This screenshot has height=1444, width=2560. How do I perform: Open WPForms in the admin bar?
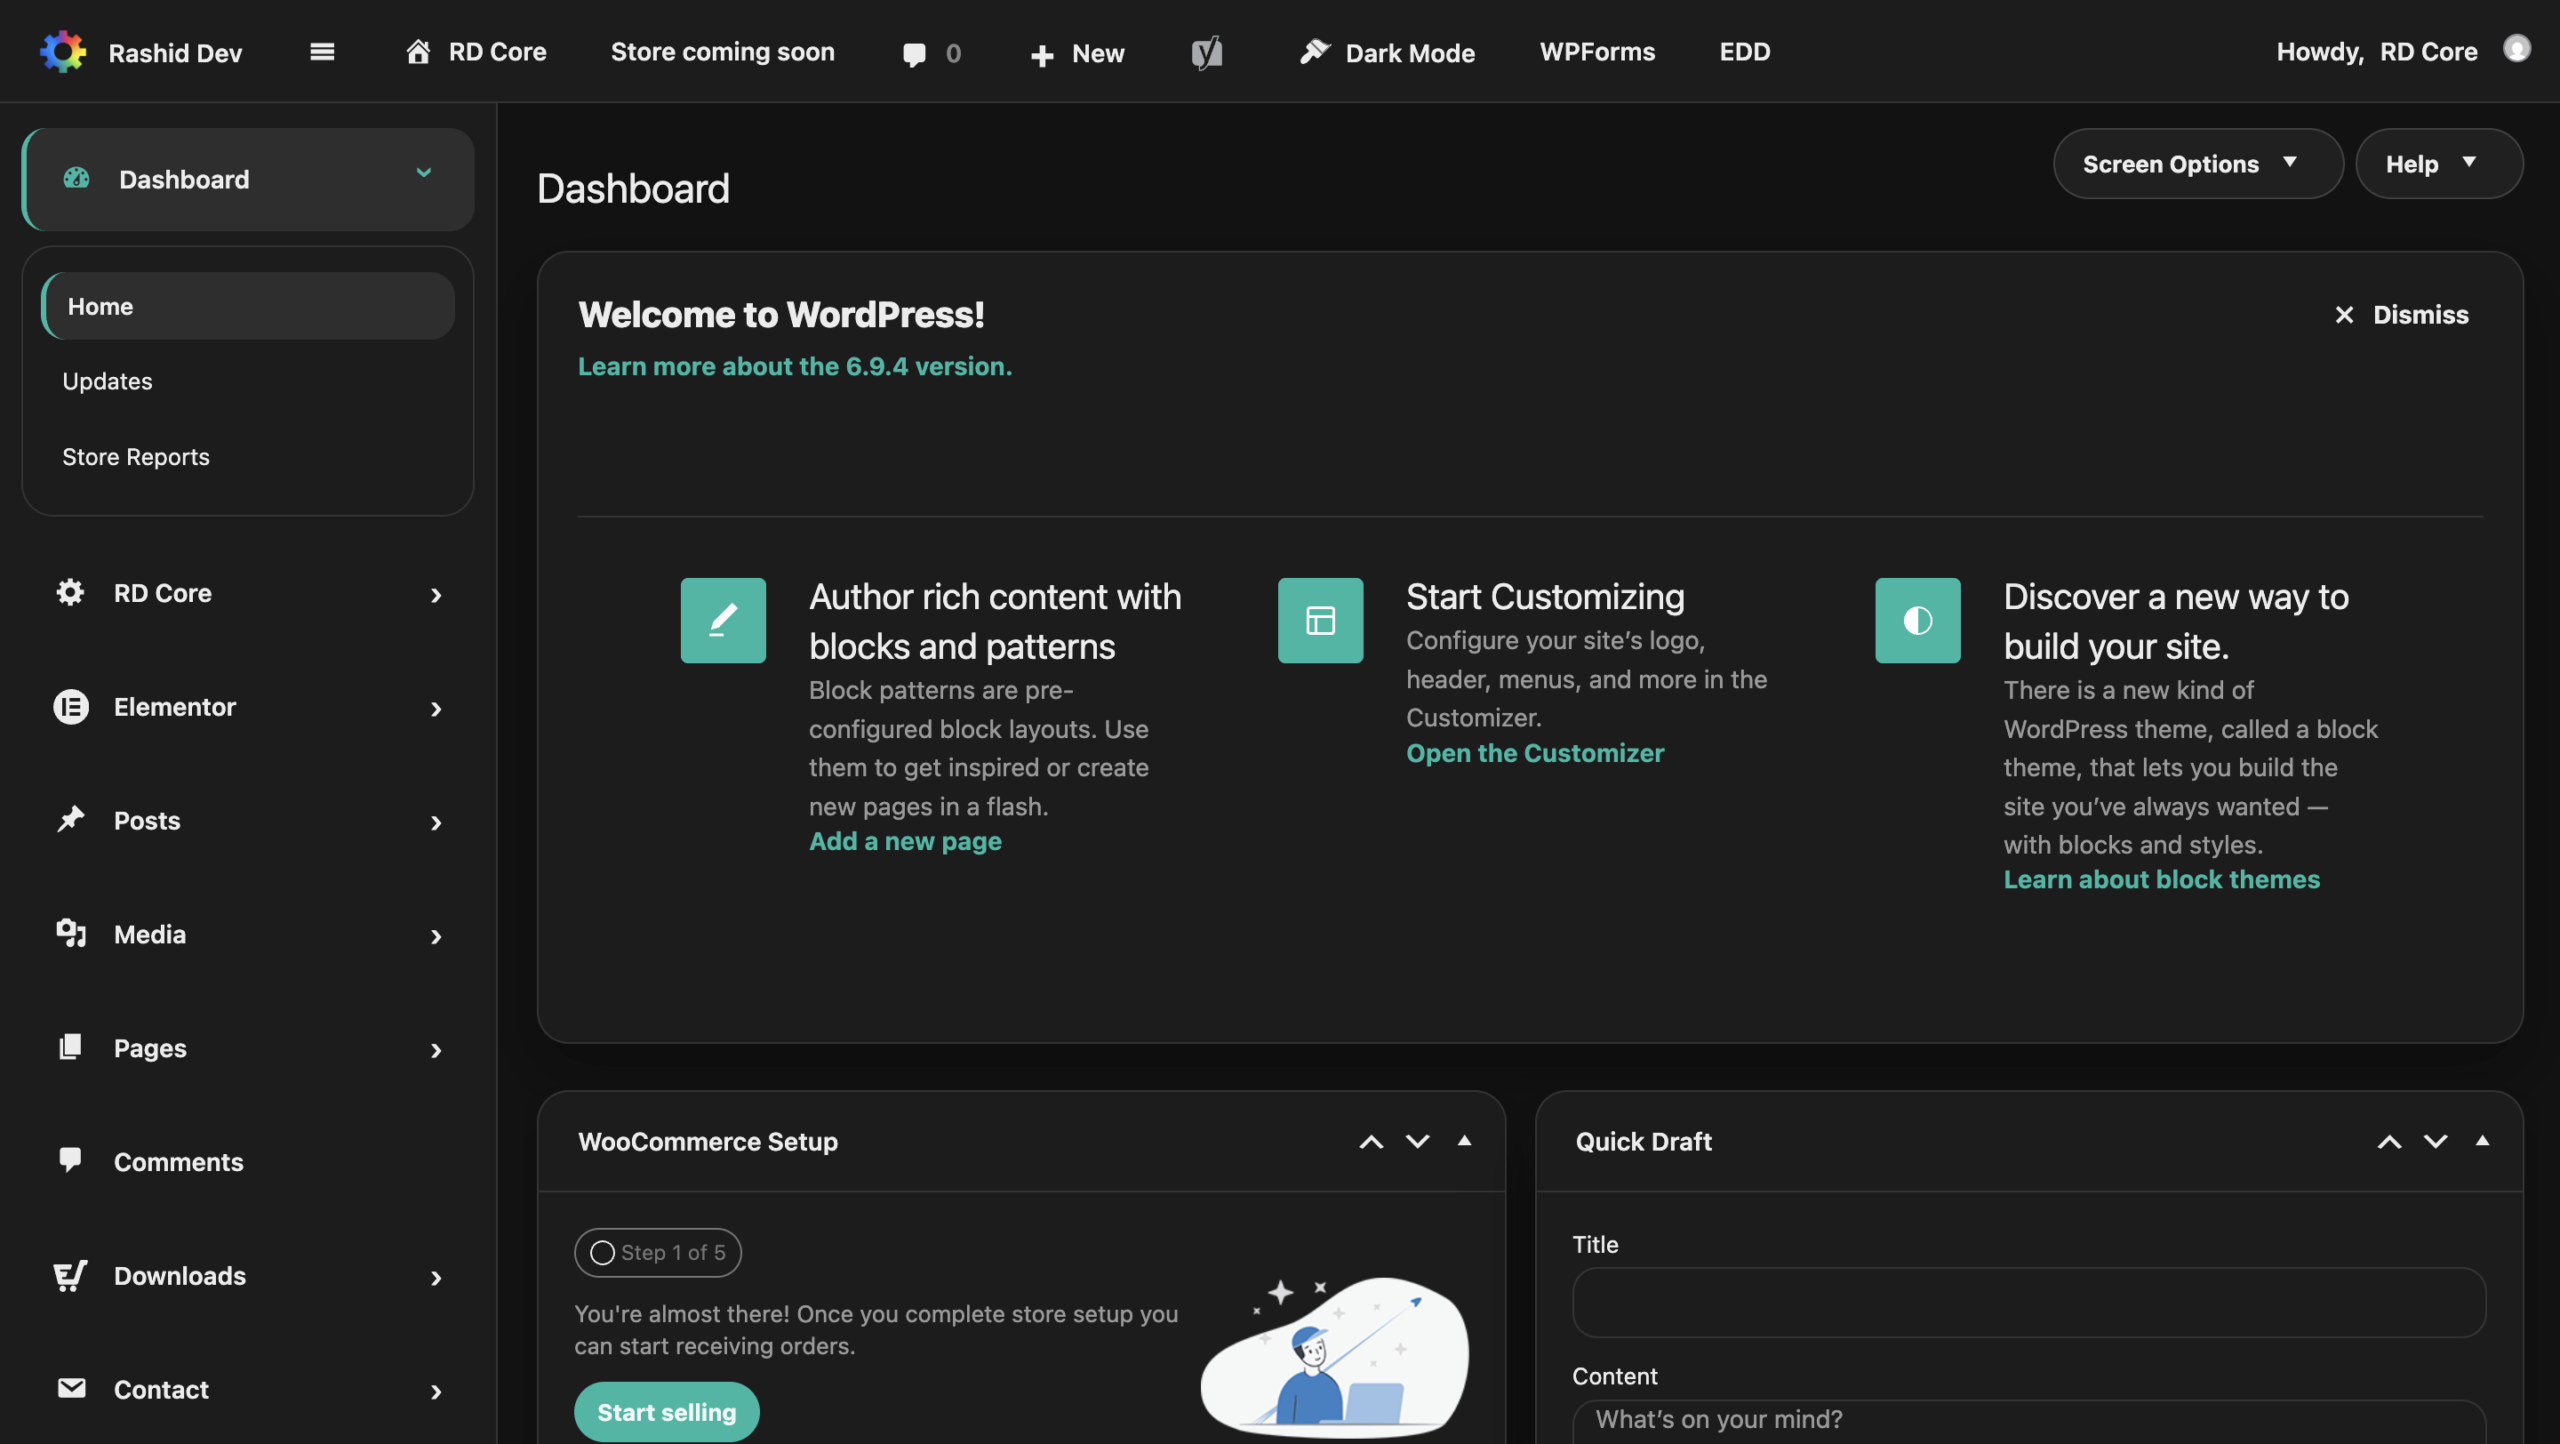[1597, 52]
